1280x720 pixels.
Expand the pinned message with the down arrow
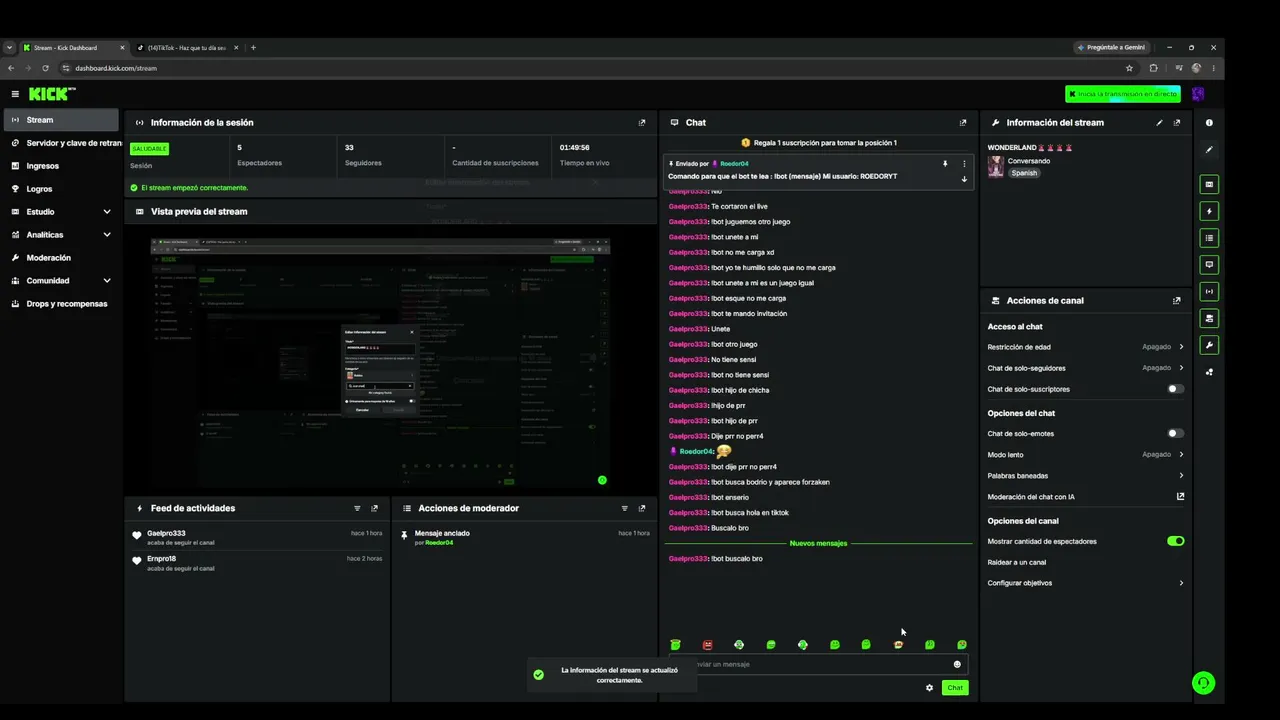(964, 179)
